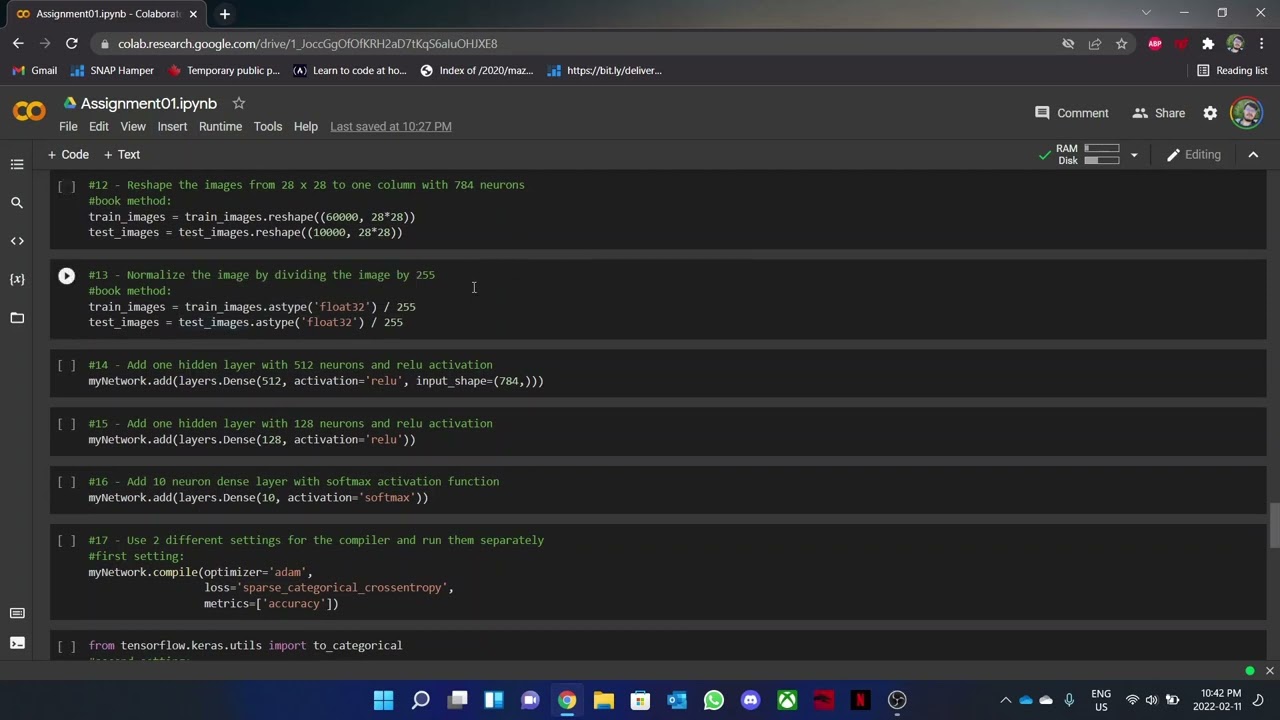
Task: Open the Learn to code bookmark
Action: coord(349,71)
